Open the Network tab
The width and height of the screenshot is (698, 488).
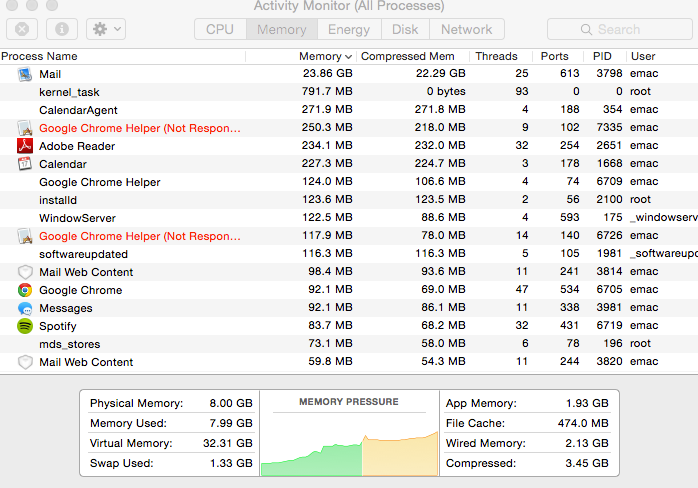click(x=467, y=29)
